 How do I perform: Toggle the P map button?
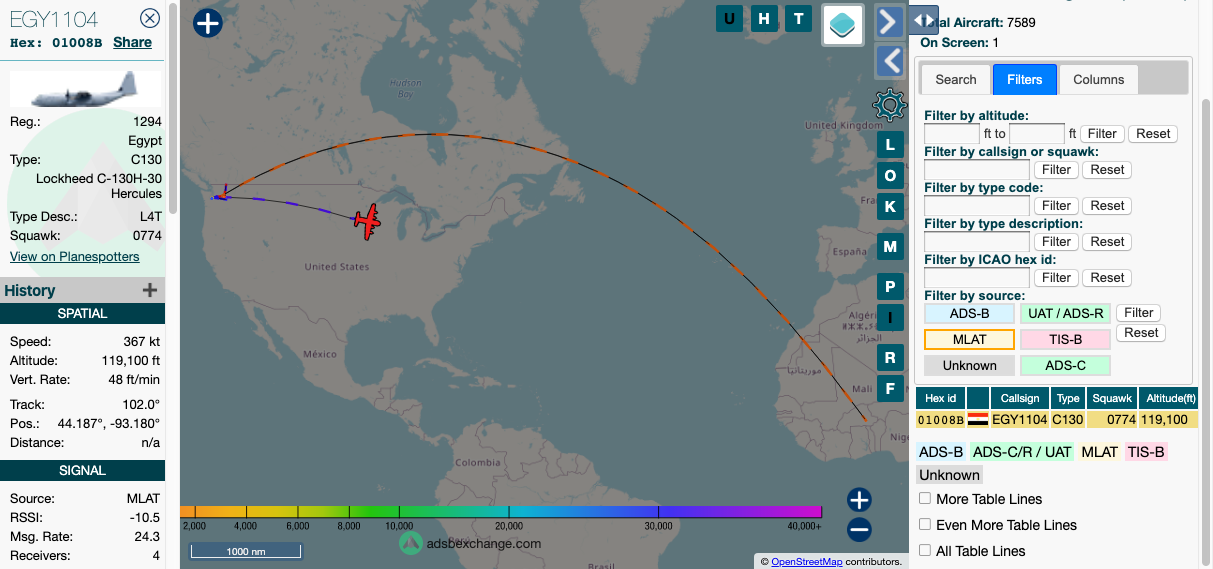point(890,287)
